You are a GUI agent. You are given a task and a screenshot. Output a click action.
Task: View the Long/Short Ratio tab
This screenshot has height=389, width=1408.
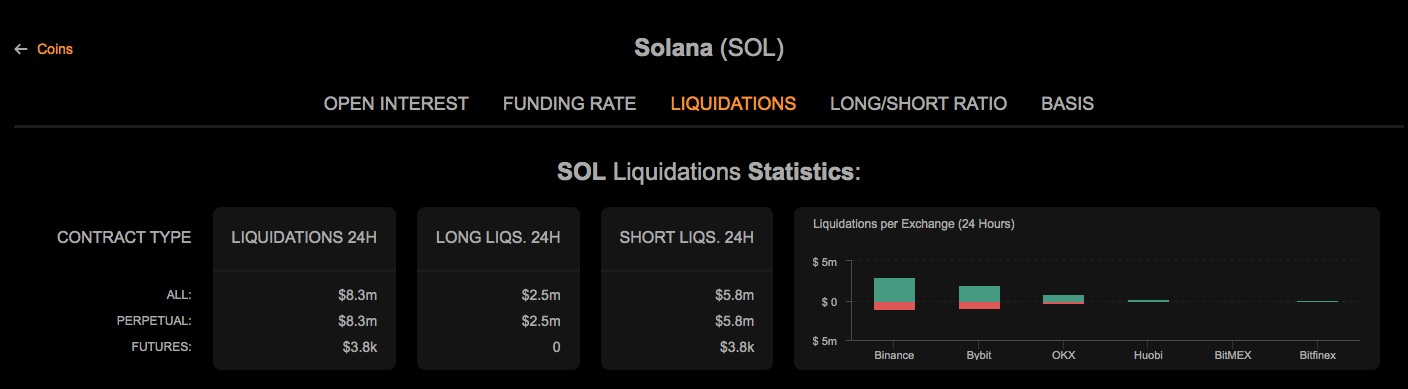point(918,103)
